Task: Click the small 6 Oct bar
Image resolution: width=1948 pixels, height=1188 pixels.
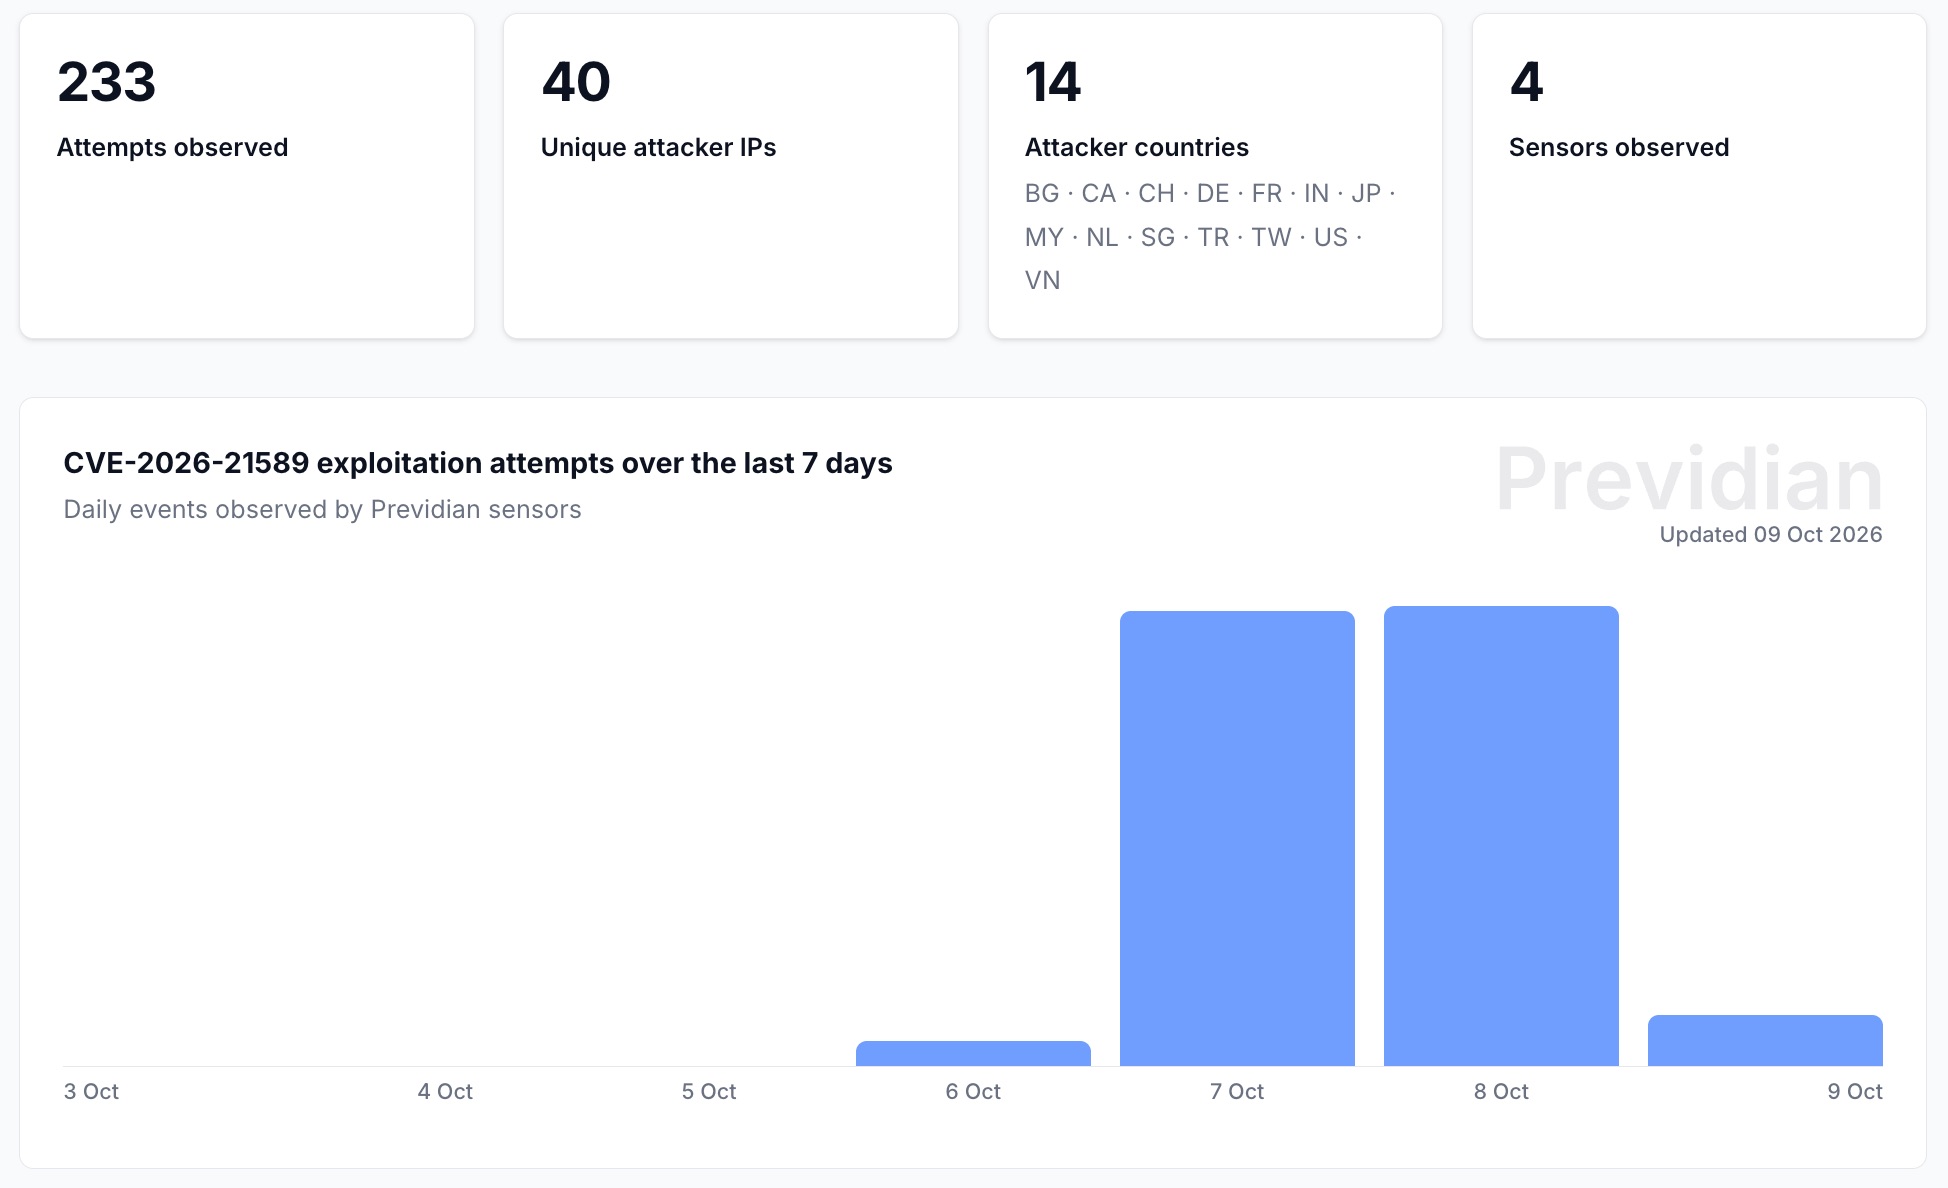Action: point(973,1053)
